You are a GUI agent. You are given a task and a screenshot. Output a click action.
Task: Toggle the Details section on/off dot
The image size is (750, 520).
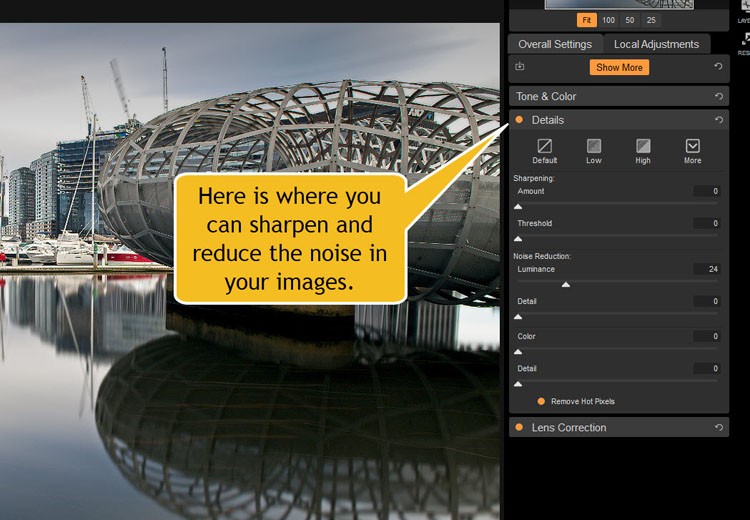tap(519, 120)
